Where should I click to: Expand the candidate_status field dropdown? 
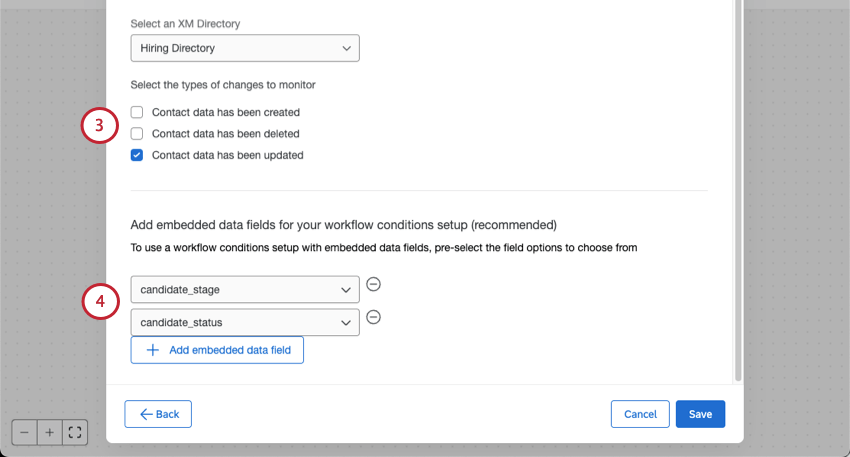click(x=245, y=322)
